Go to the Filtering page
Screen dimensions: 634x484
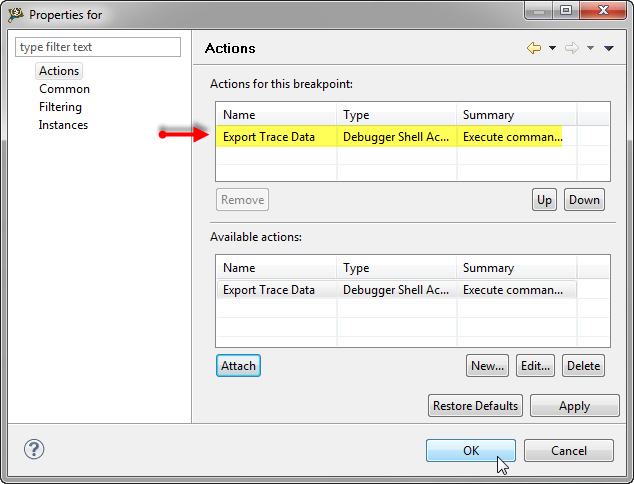(60, 107)
